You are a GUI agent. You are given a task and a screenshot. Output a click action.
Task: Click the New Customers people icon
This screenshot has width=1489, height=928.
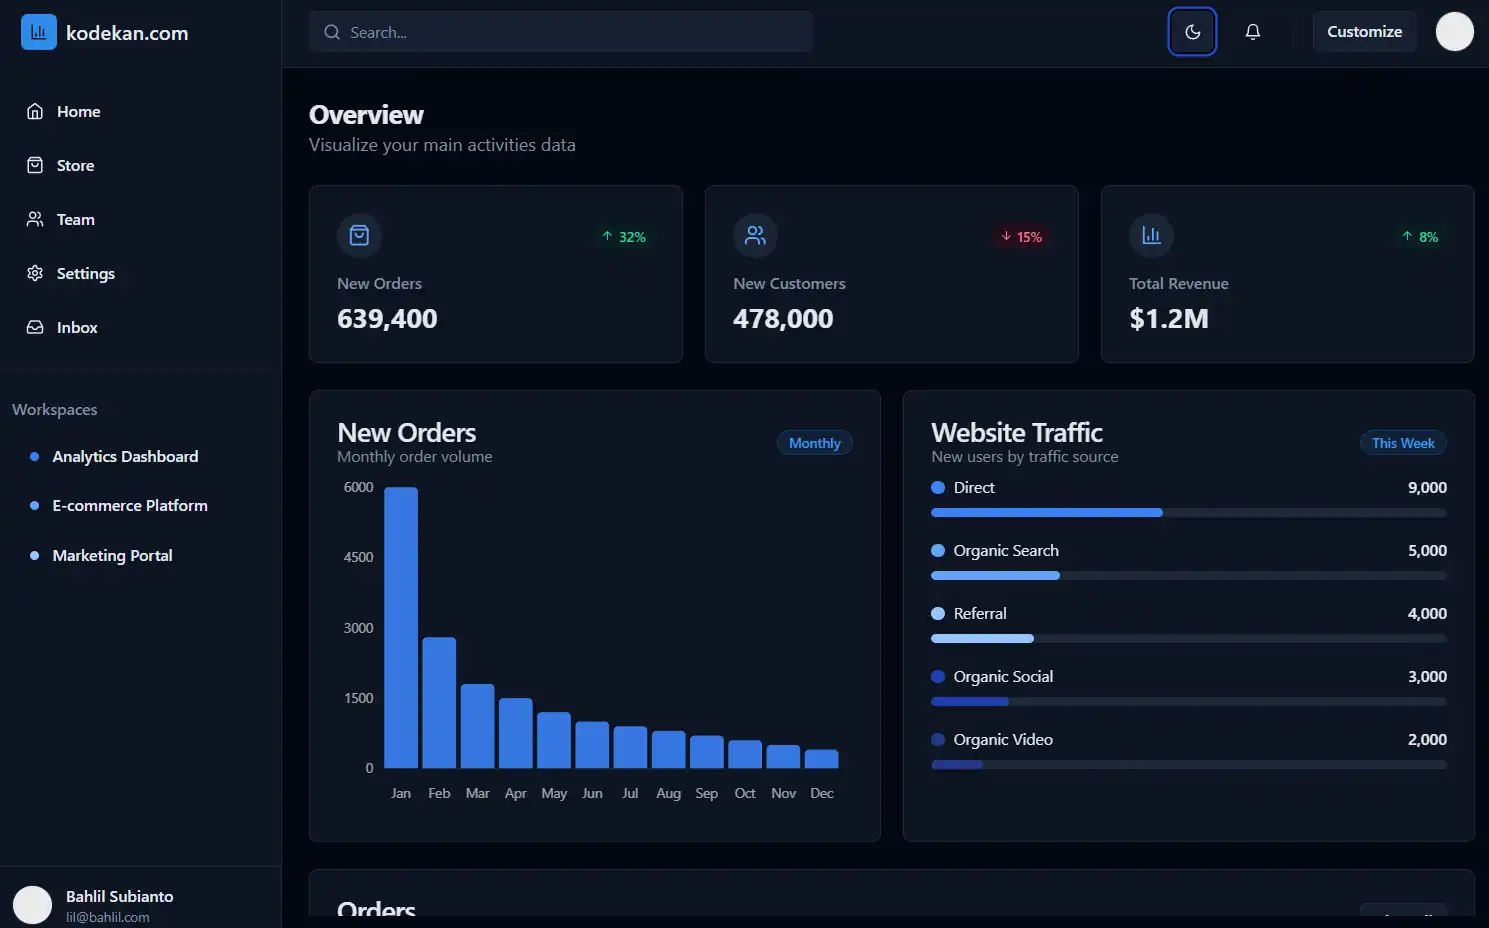pos(755,236)
